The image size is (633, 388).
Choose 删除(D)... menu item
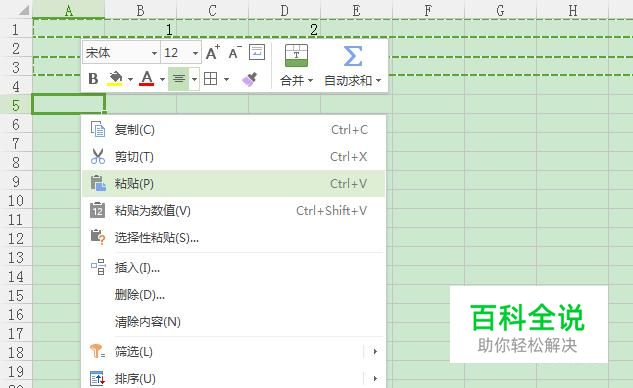(233, 294)
